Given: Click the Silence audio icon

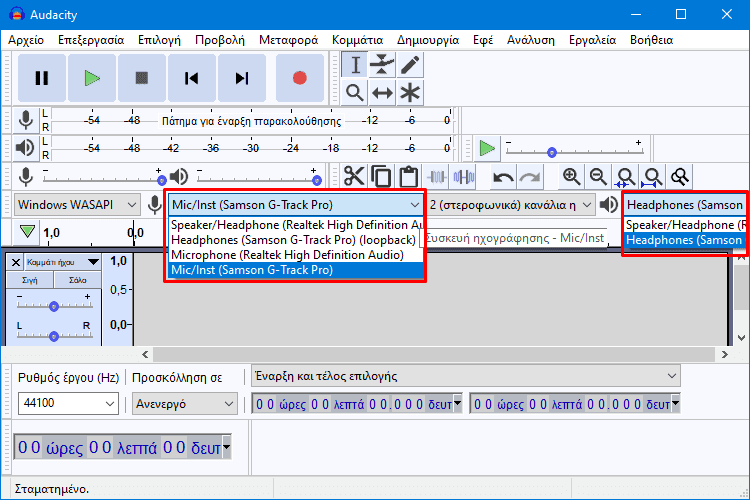Looking at the screenshot, I should click(x=463, y=177).
